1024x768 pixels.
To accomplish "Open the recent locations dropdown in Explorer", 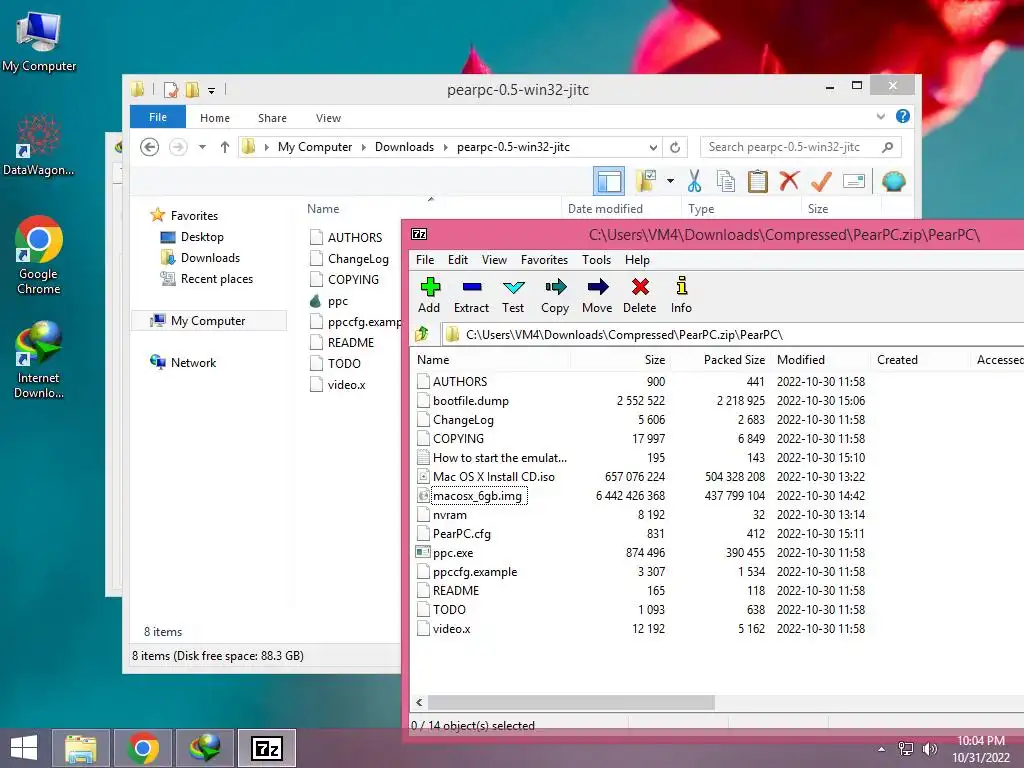I will click(x=202, y=147).
